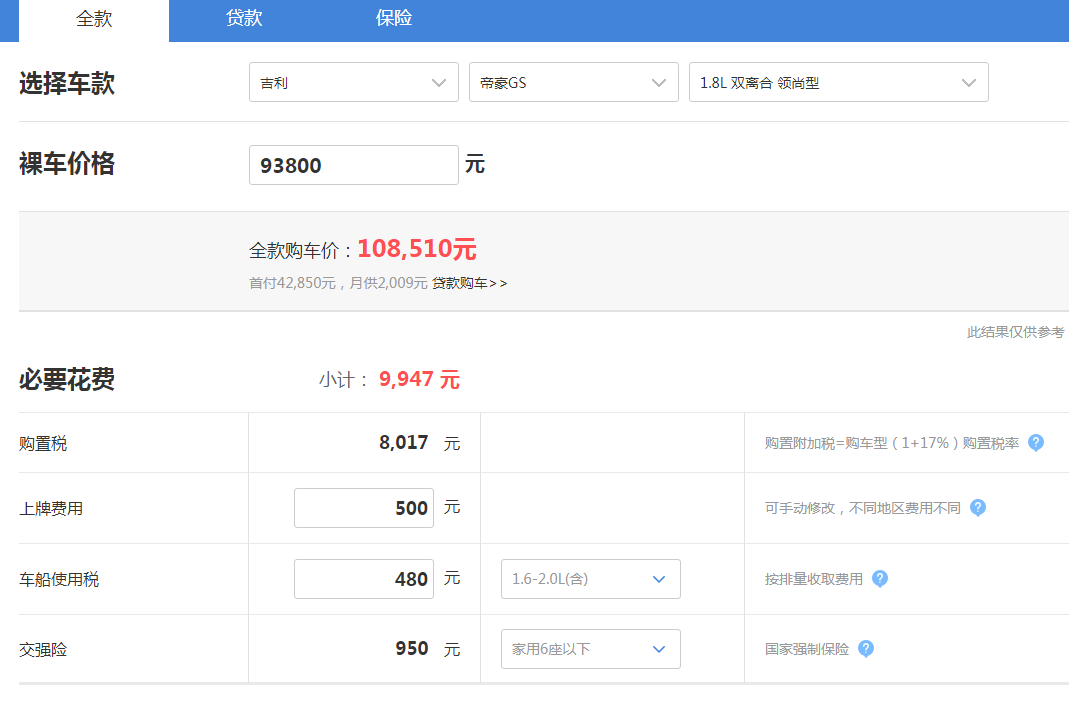The image size is (1069, 705).
Task: Click the 上牌费用 row label
Action: tap(51, 509)
